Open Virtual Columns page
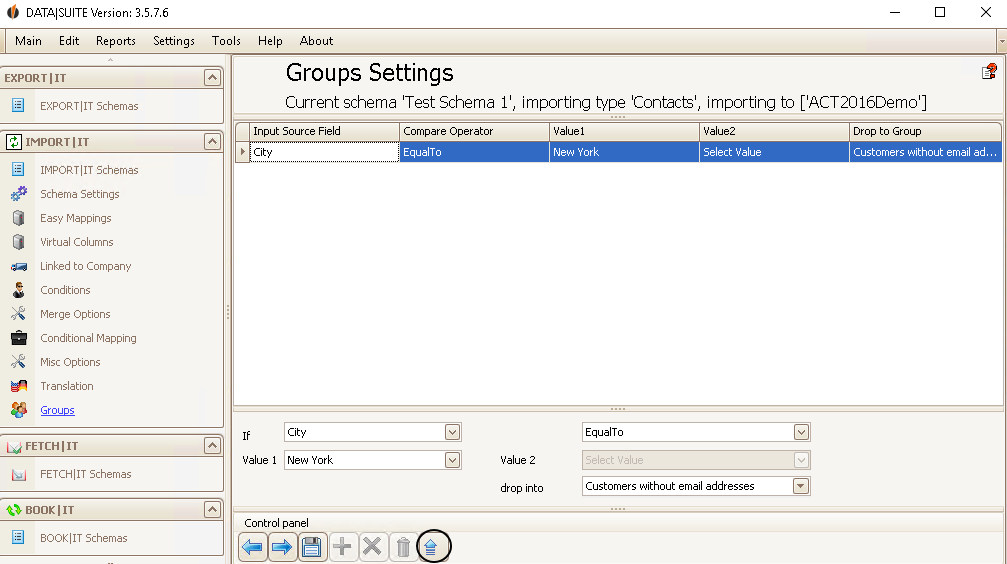The height and width of the screenshot is (564, 1007). pyautogui.click(x=76, y=242)
